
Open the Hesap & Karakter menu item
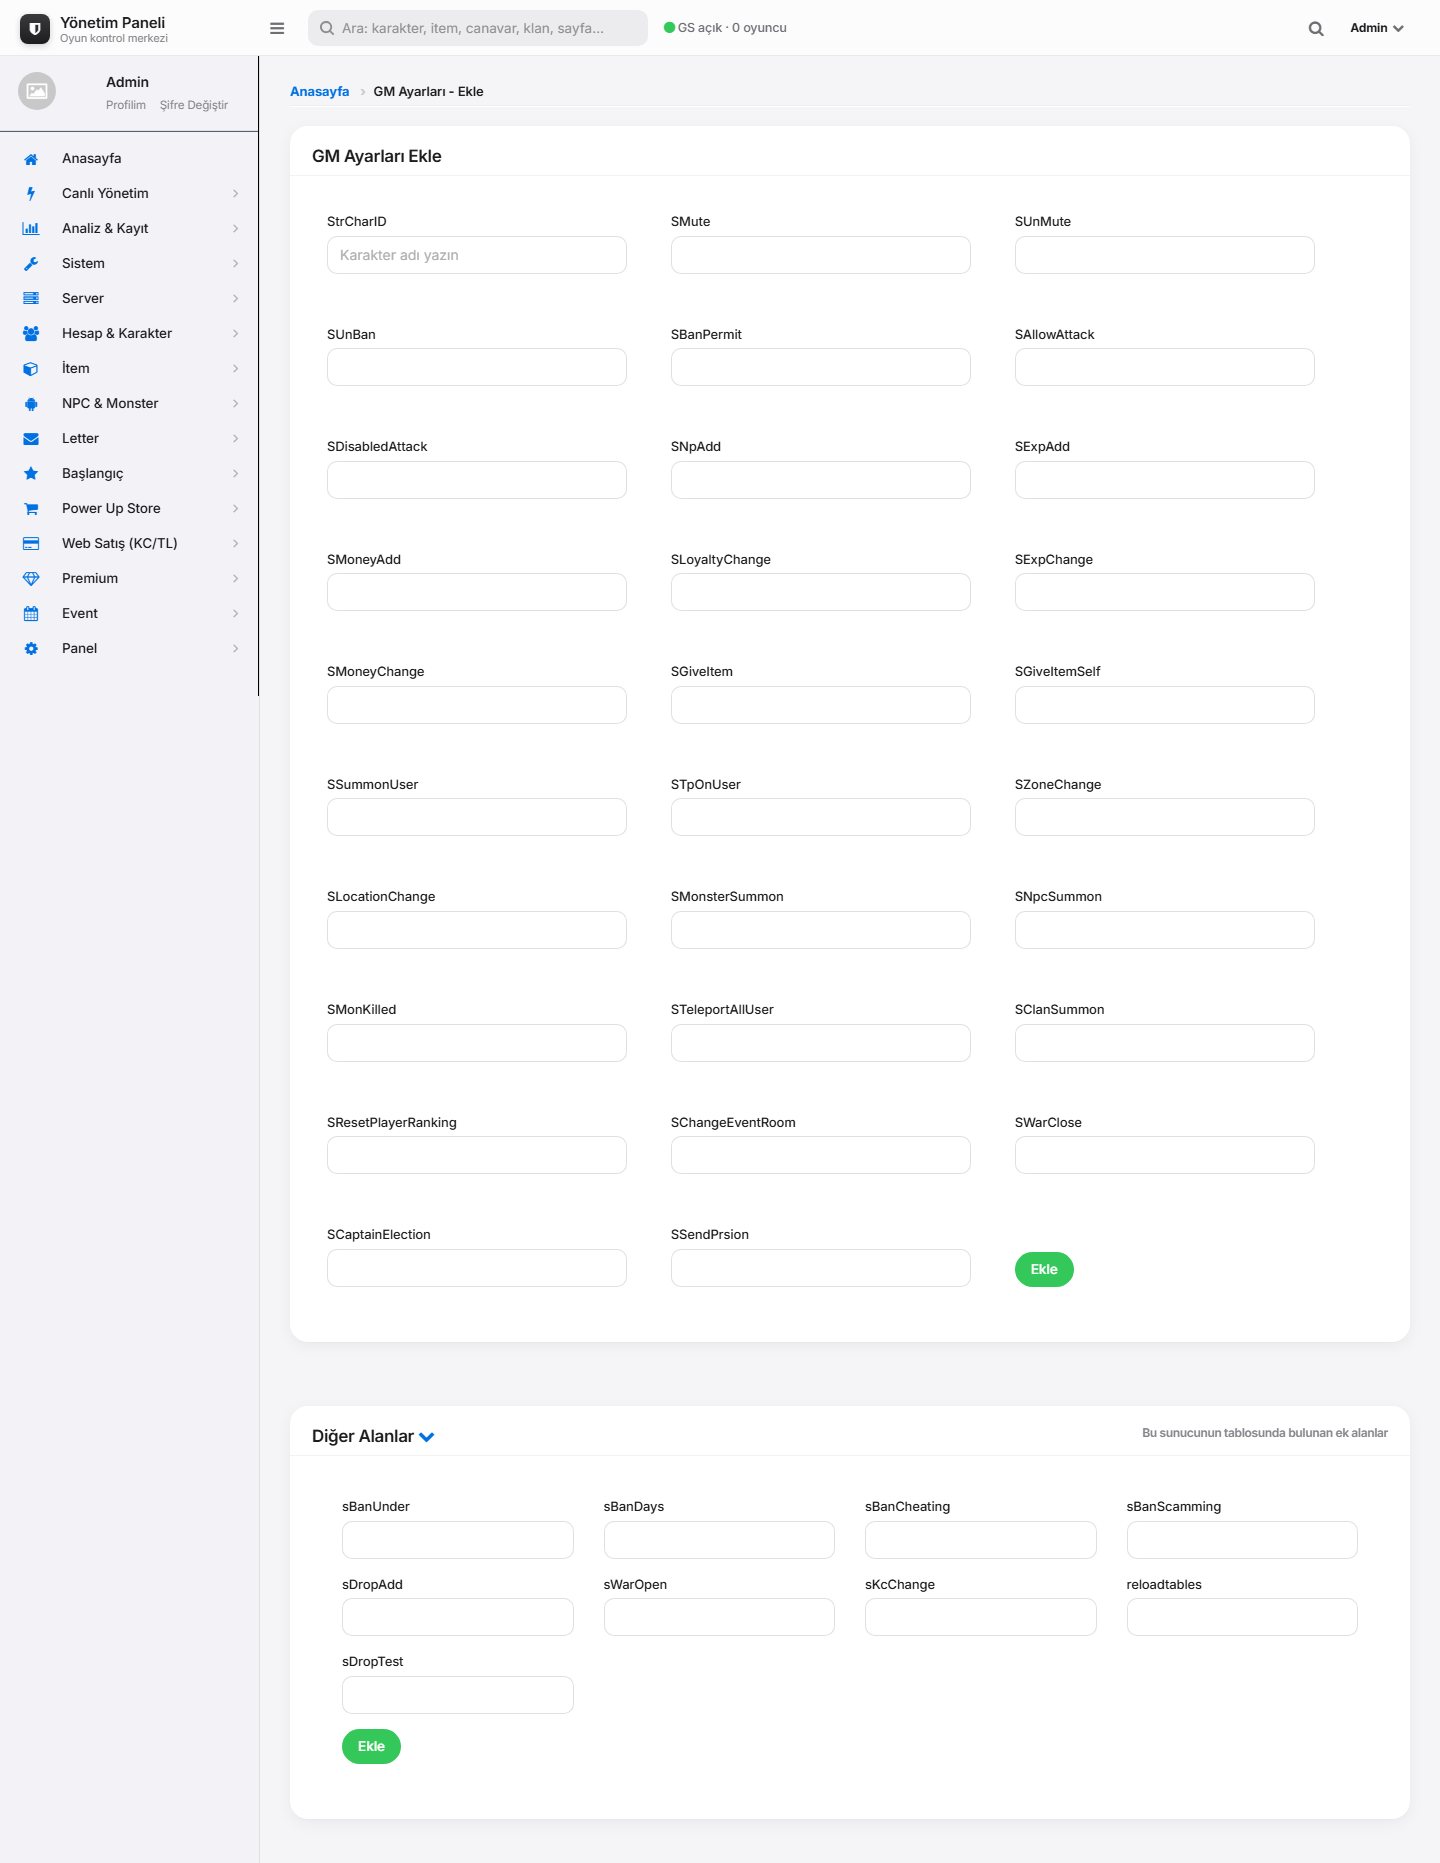[x=130, y=334]
